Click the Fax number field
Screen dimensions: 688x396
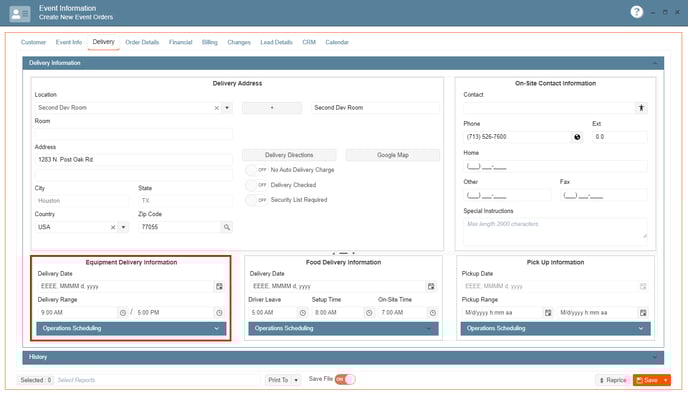click(603, 195)
